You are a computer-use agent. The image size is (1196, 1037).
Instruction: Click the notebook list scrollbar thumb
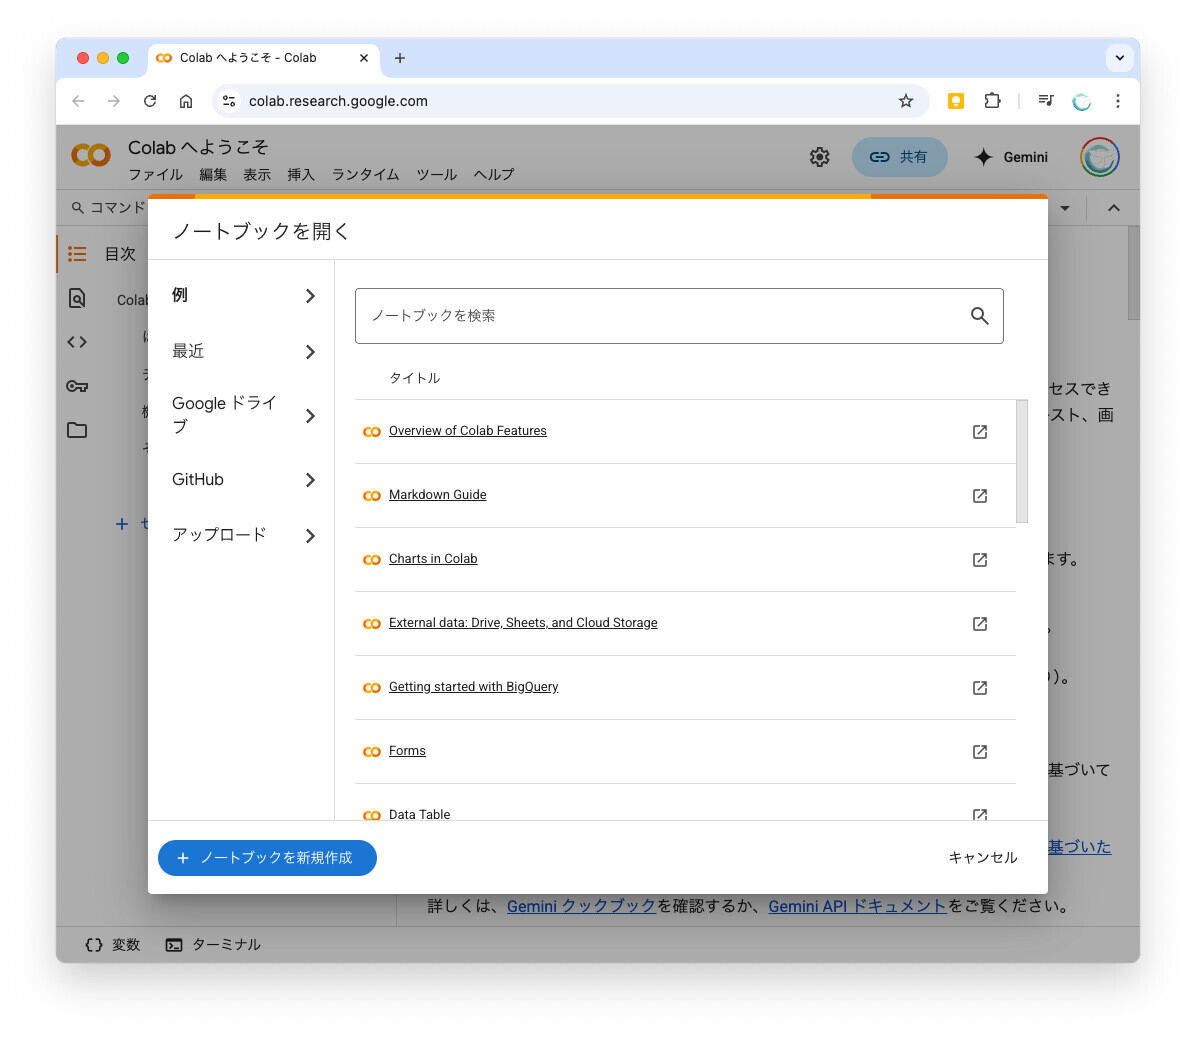(1022, 461)
